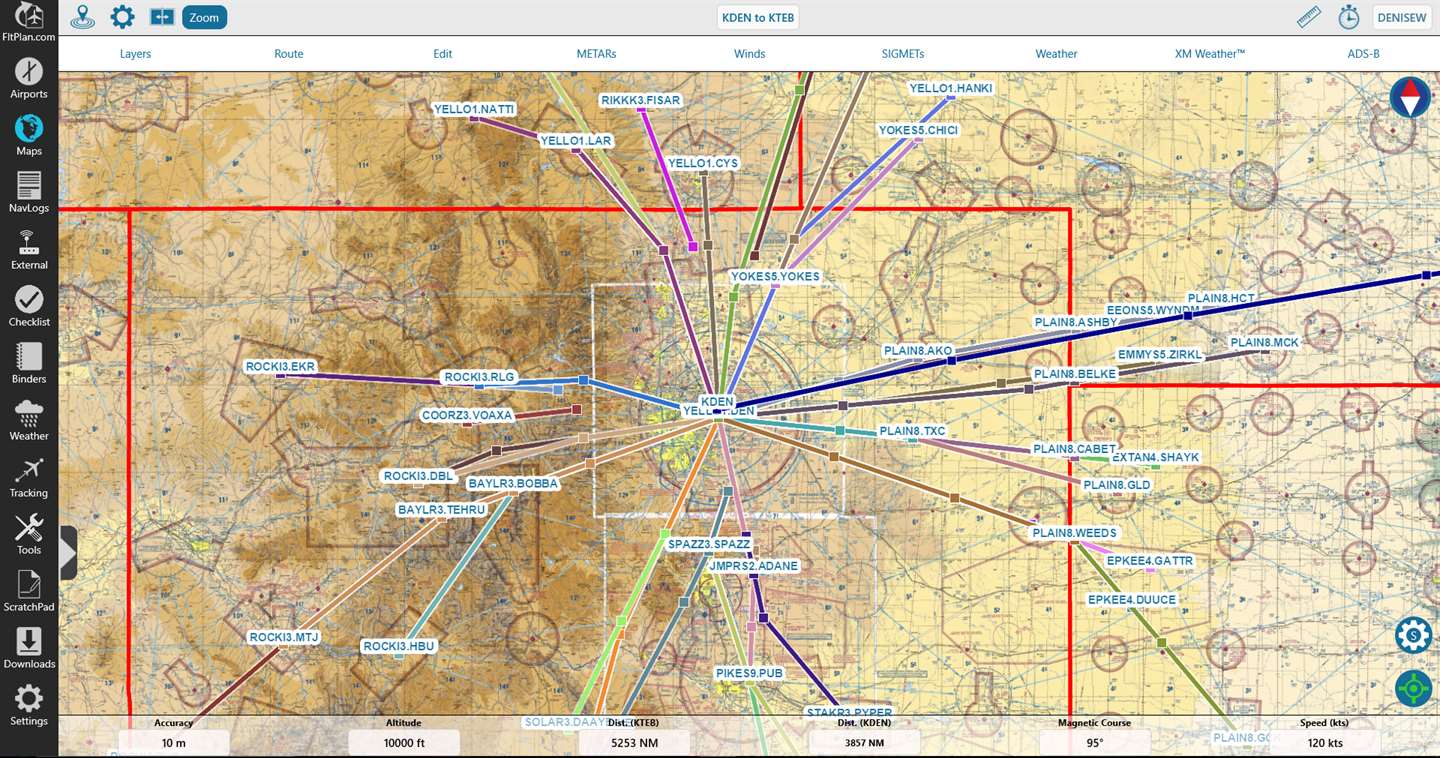Open Settings in the sidebar
The image size is (1440, 758).
click(29, 705)
